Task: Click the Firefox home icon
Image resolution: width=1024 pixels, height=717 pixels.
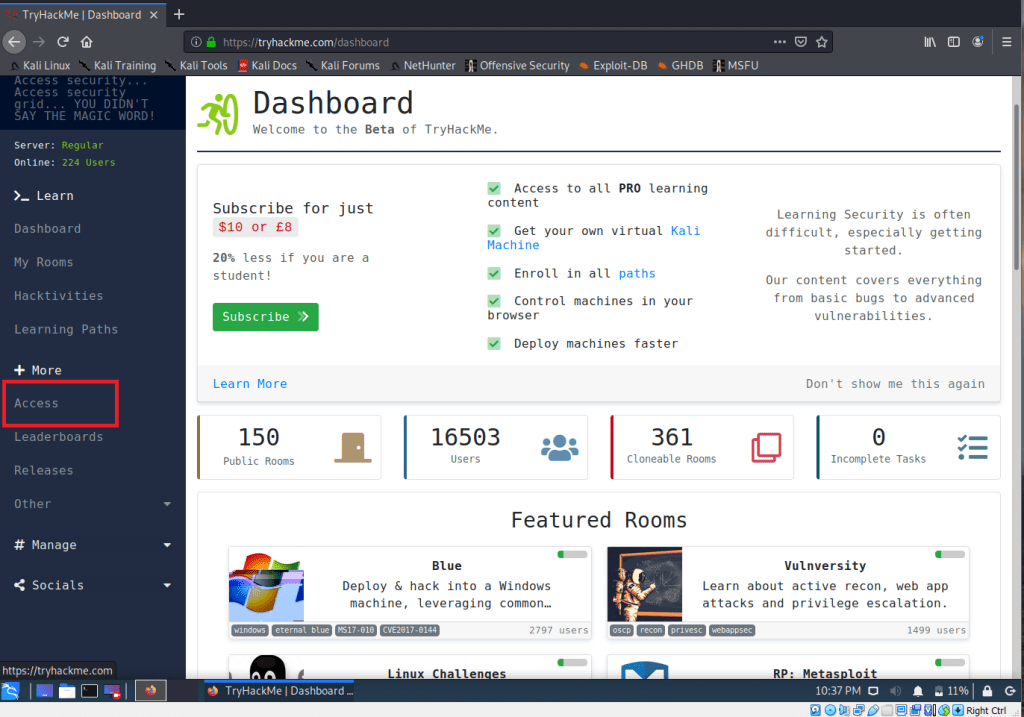Action: tap(87, 42)
